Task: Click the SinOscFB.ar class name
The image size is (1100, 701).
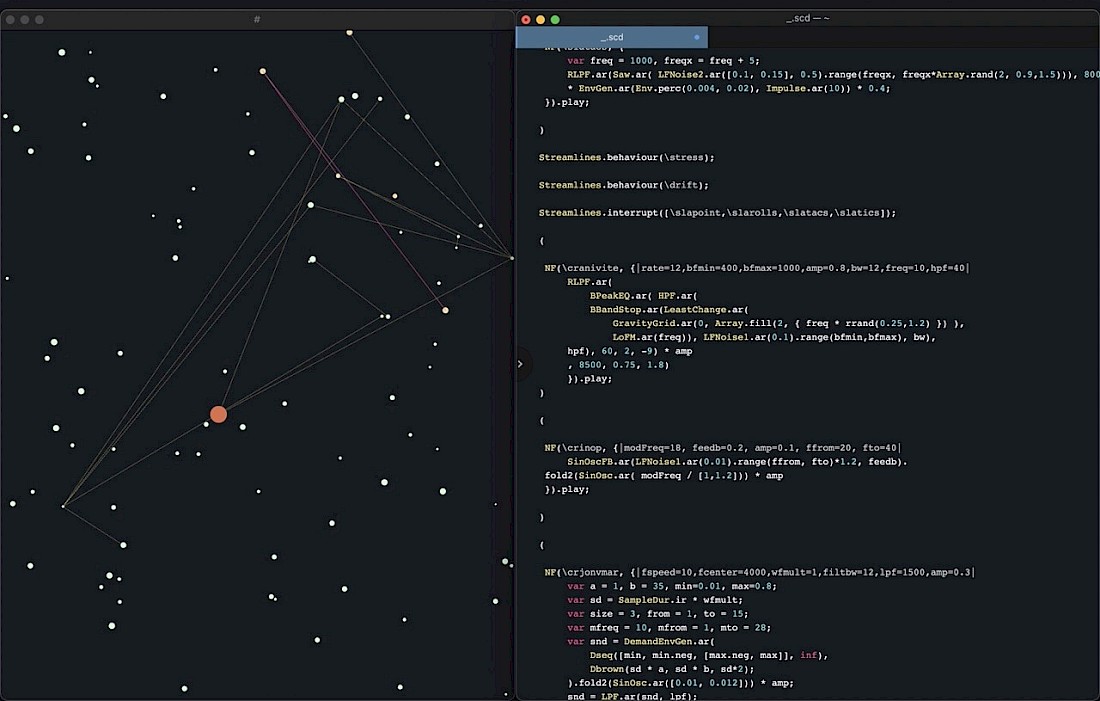Action: [x=598, y=462]
